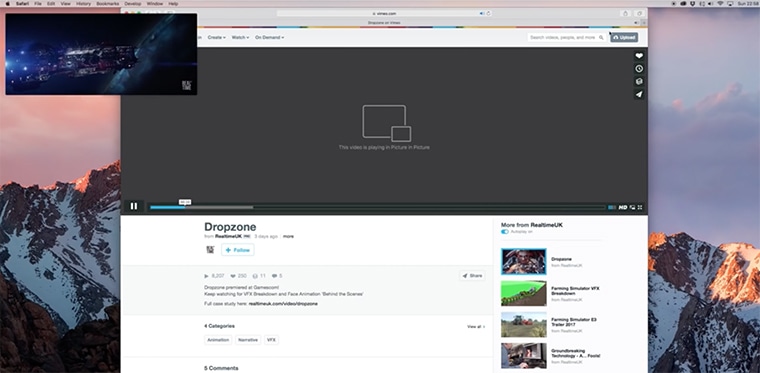
Task: Open Groundbreaking Technology video thumbnail
Action: (x=523, y=356)
